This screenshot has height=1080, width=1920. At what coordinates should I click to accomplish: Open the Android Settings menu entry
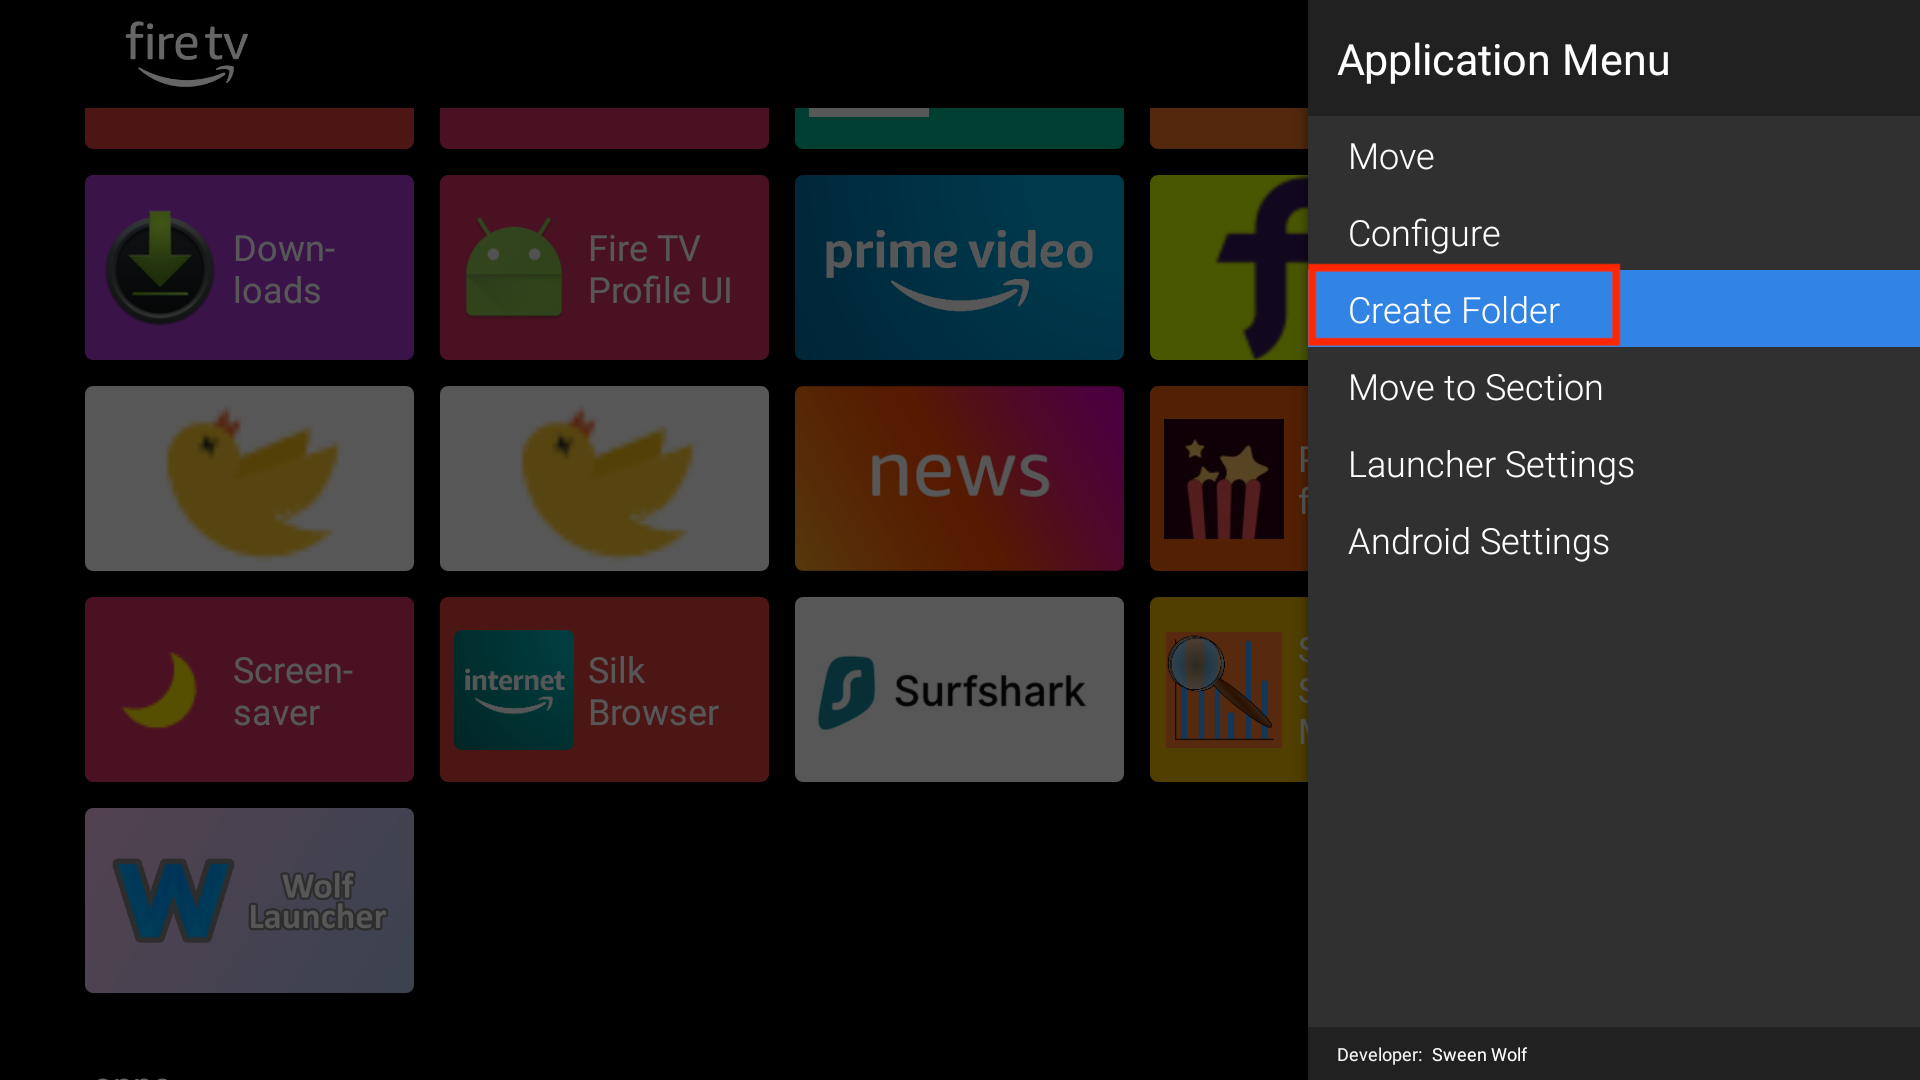[1613, 541]
